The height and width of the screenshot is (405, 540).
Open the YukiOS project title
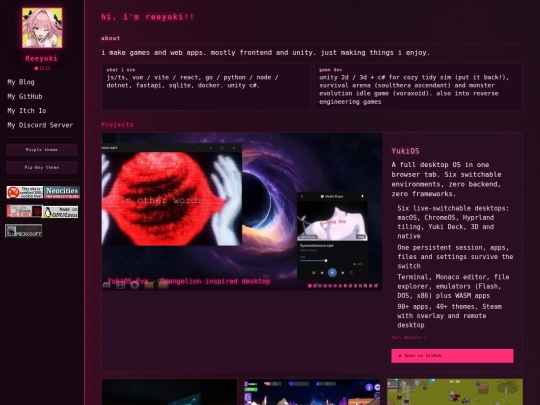click(405, 151)
